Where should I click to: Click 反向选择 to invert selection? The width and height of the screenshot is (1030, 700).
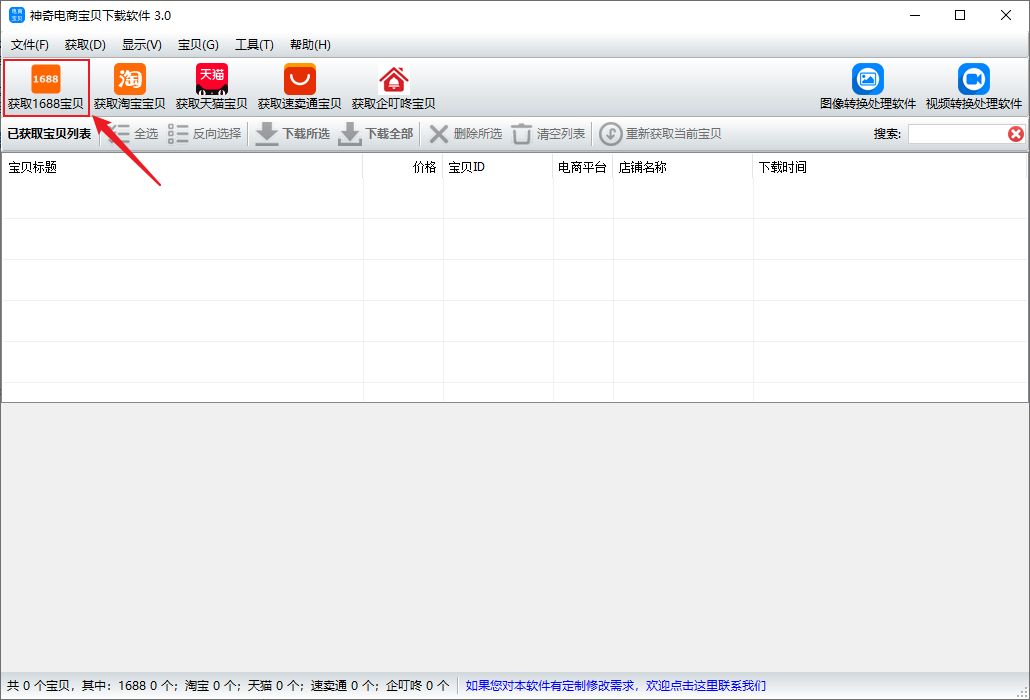[x=205, y=134]
